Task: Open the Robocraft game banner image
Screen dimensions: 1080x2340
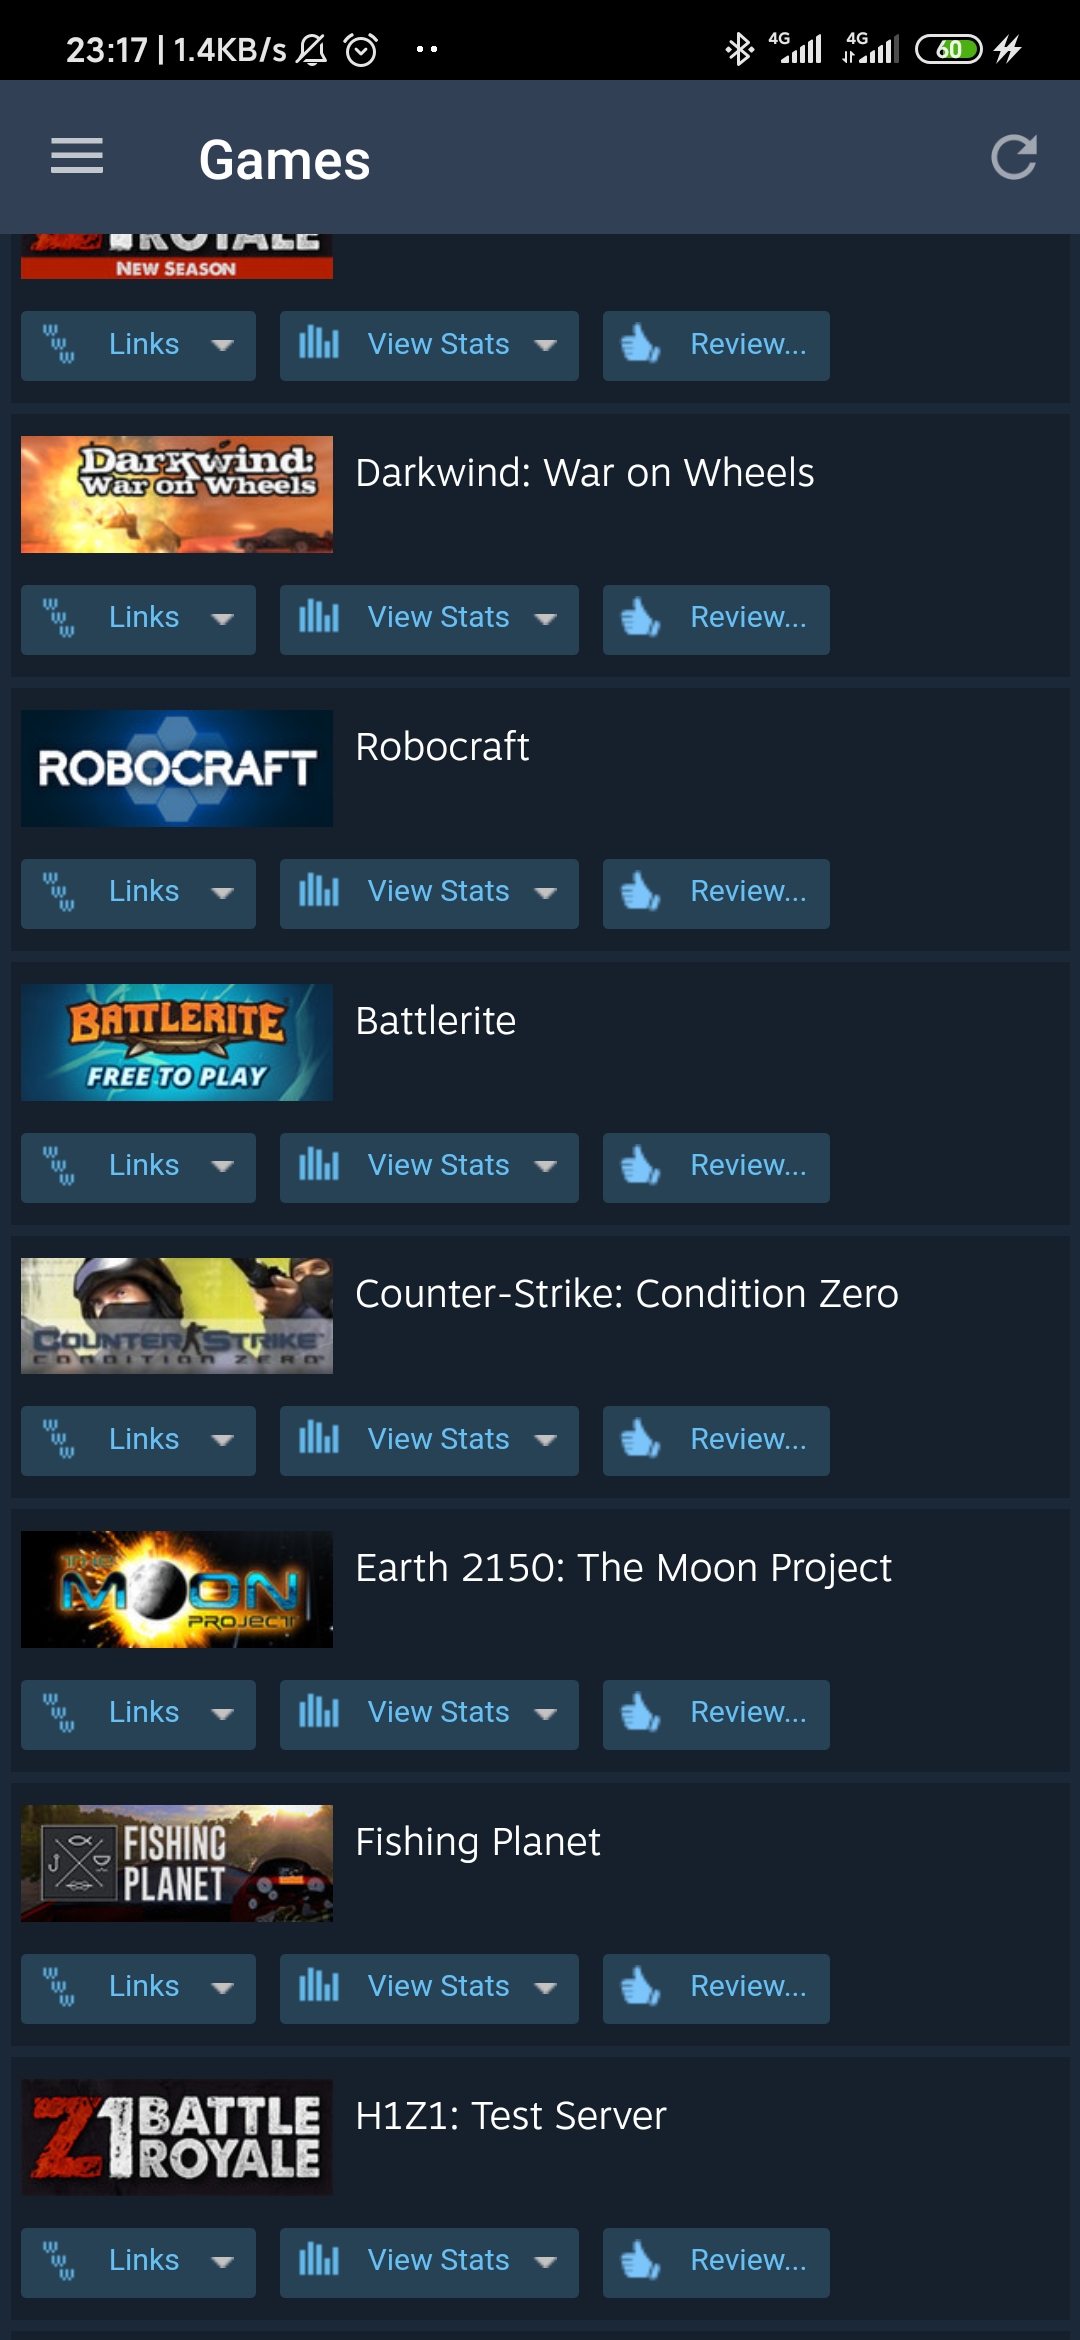Action: tap(177, 768)
